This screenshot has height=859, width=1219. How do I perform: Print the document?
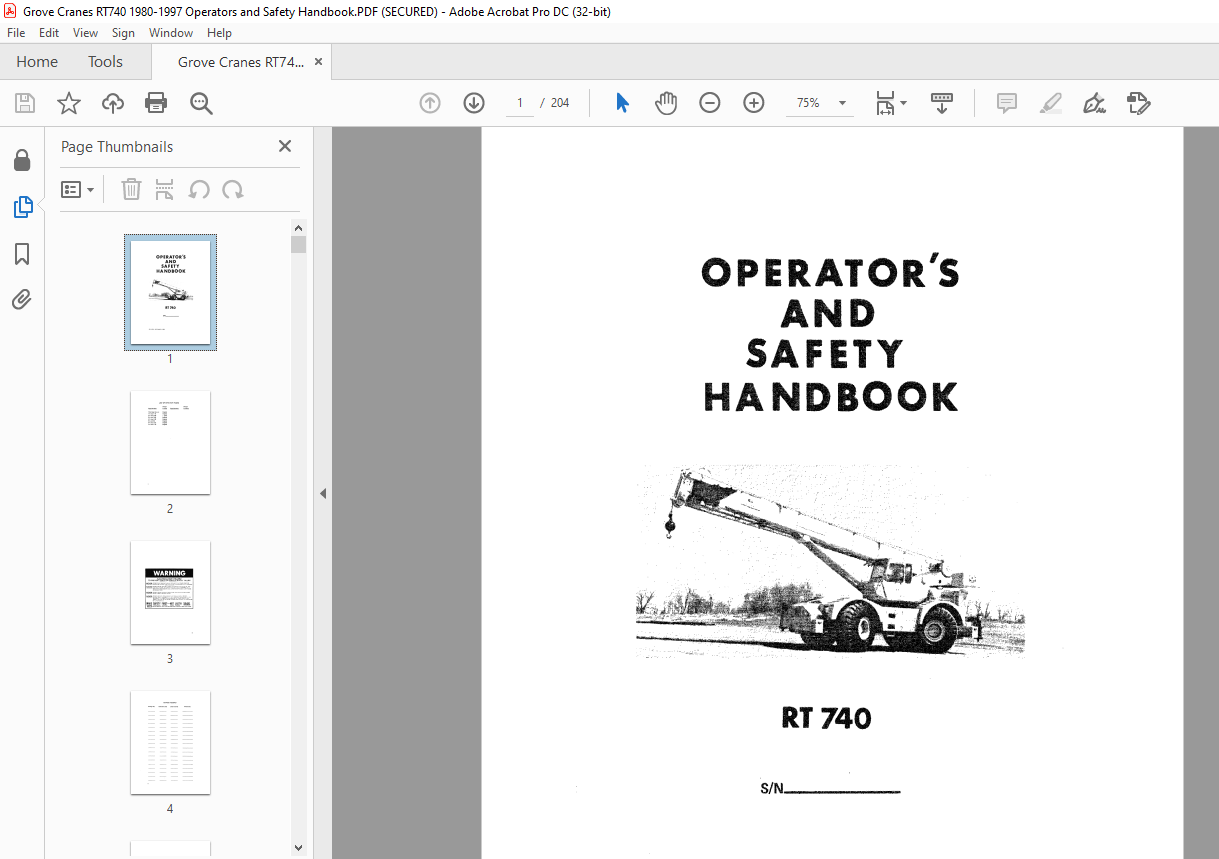pyautogui.click(x=156, y=103)
